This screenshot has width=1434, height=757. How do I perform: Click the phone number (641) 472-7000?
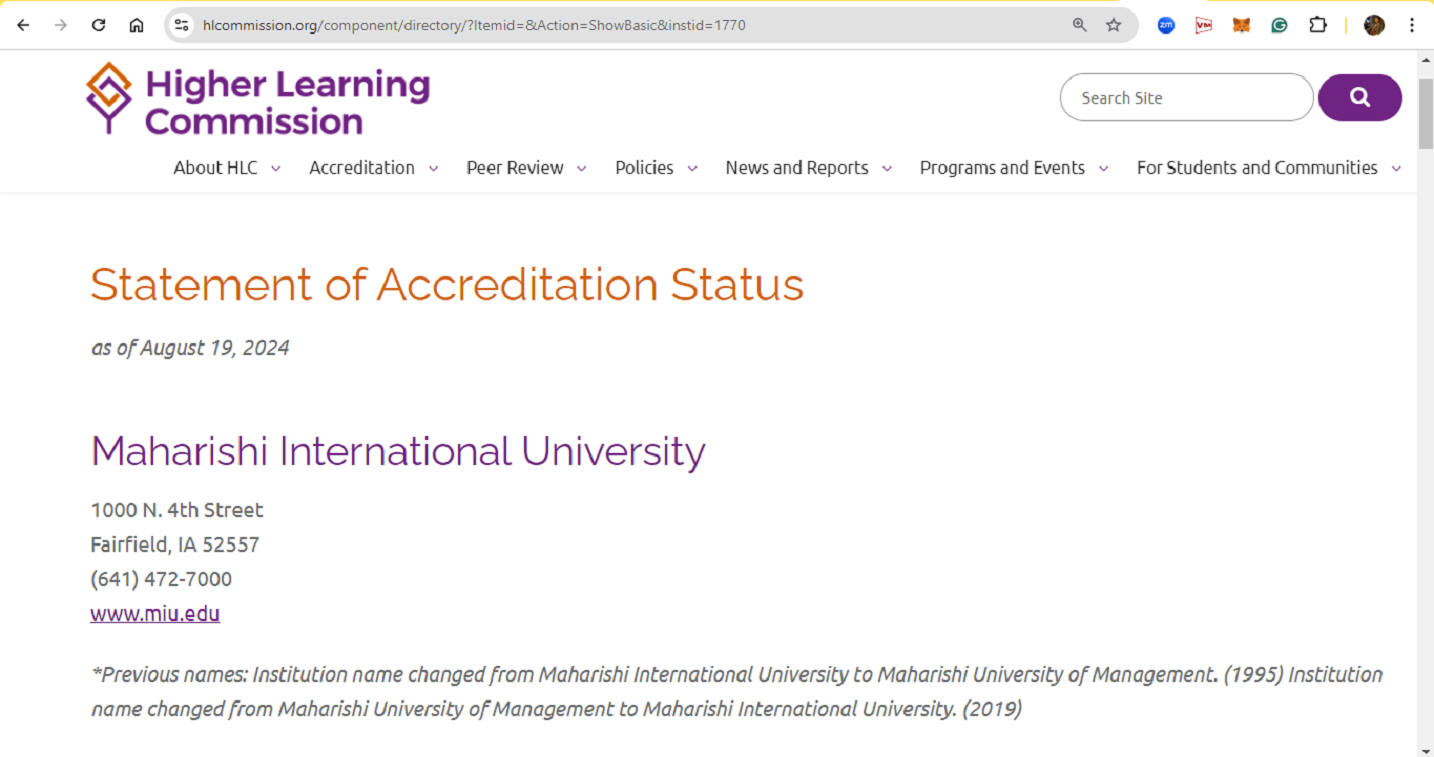point(161,579)
